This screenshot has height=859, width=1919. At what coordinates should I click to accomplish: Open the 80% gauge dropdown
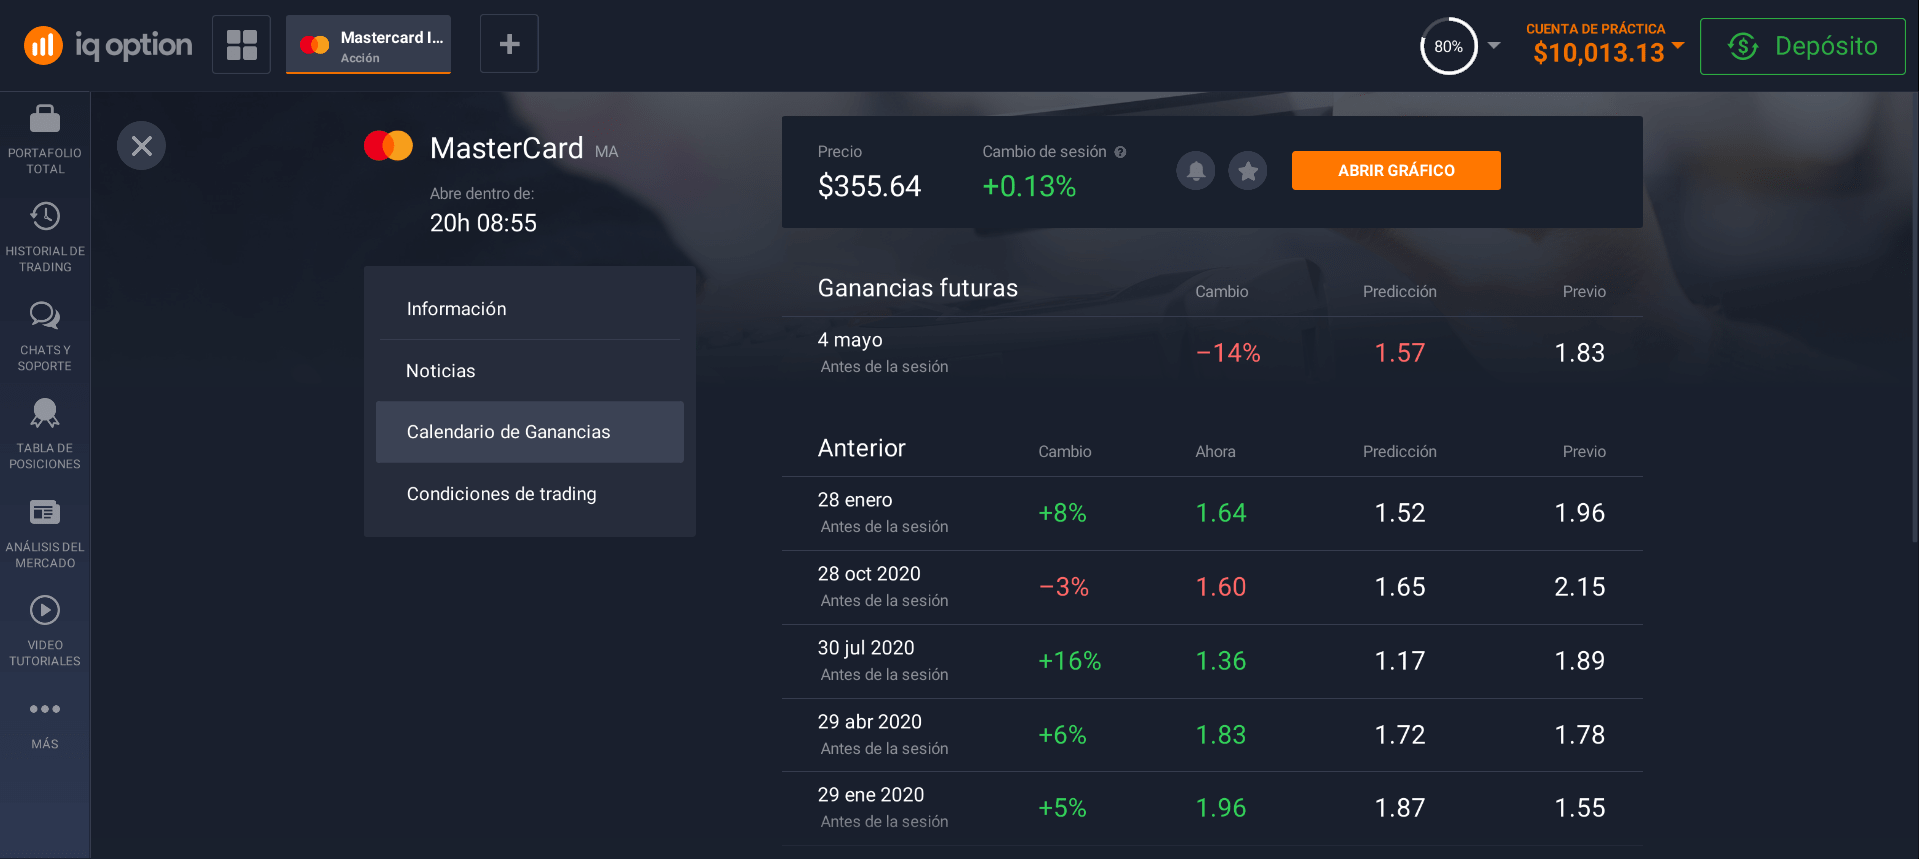click(x=1495, y=46)
